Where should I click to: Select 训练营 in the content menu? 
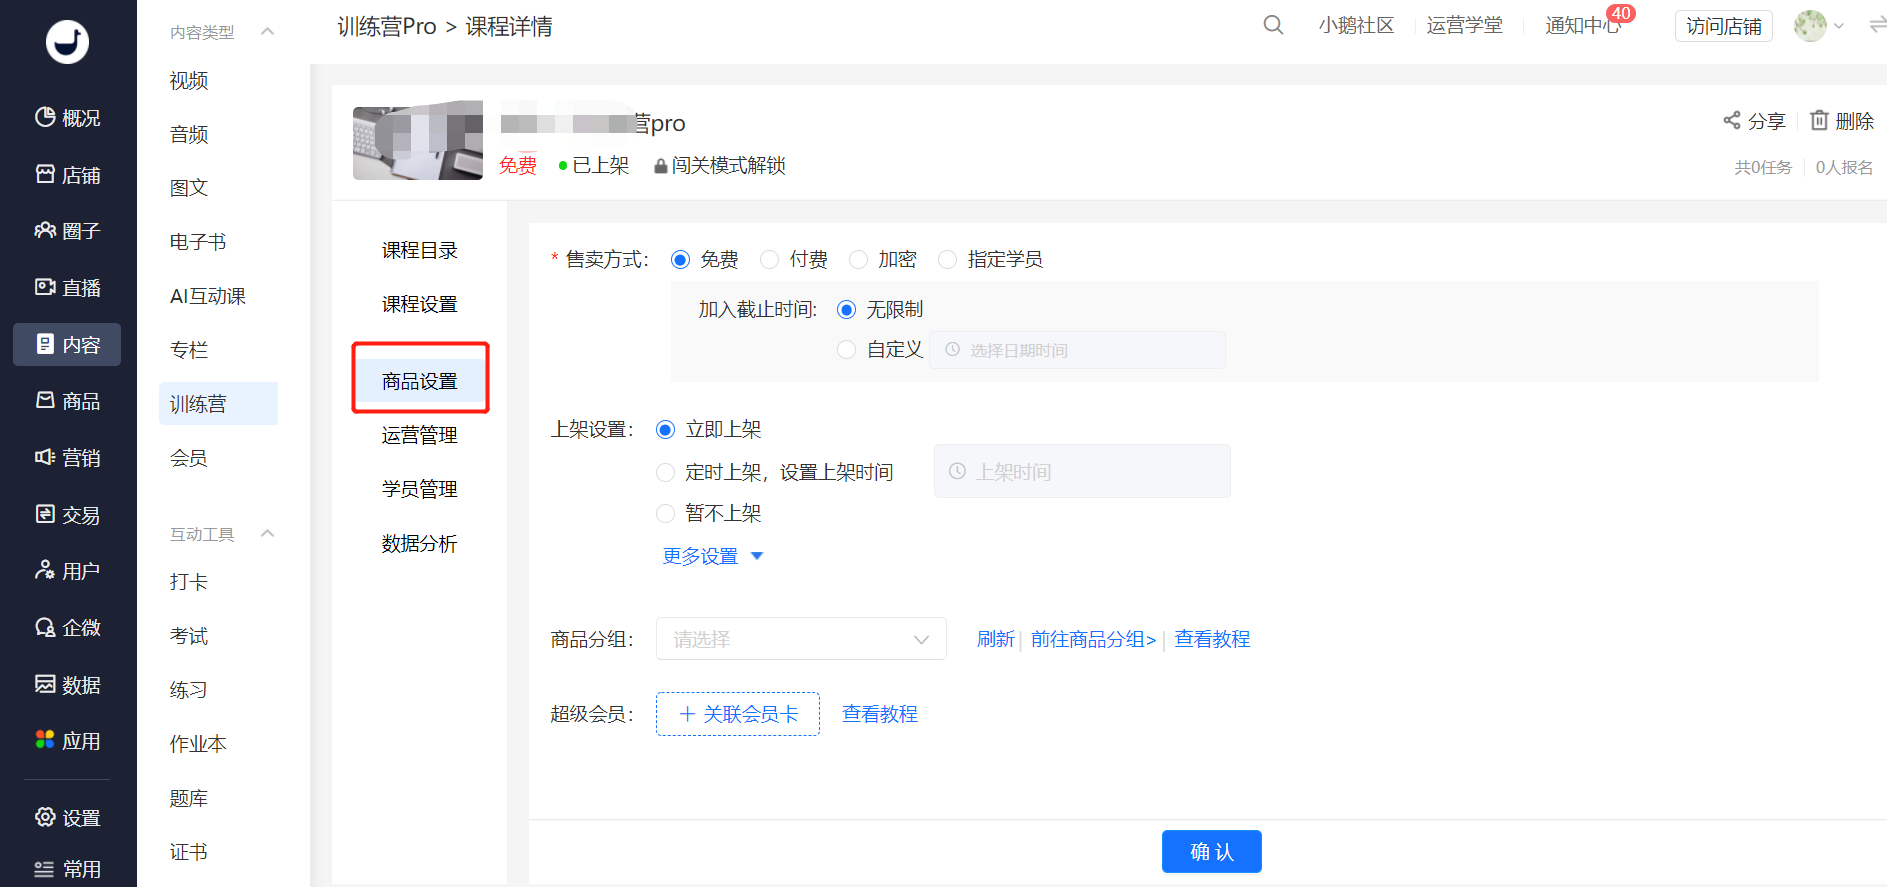218,404
